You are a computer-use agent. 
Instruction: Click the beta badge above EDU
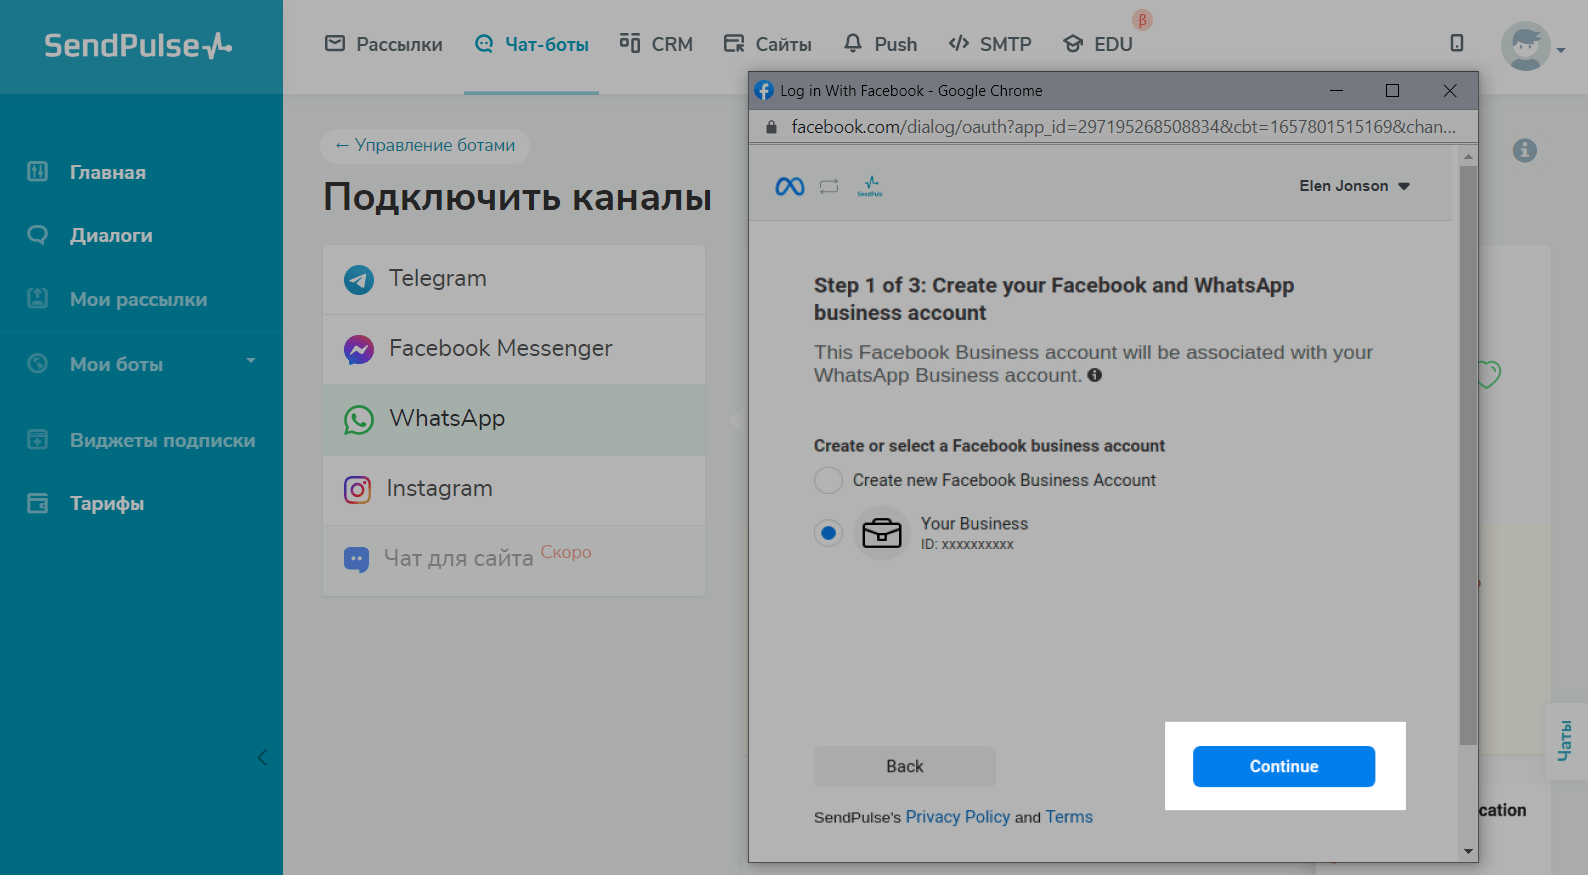[x=1142, y=20]
